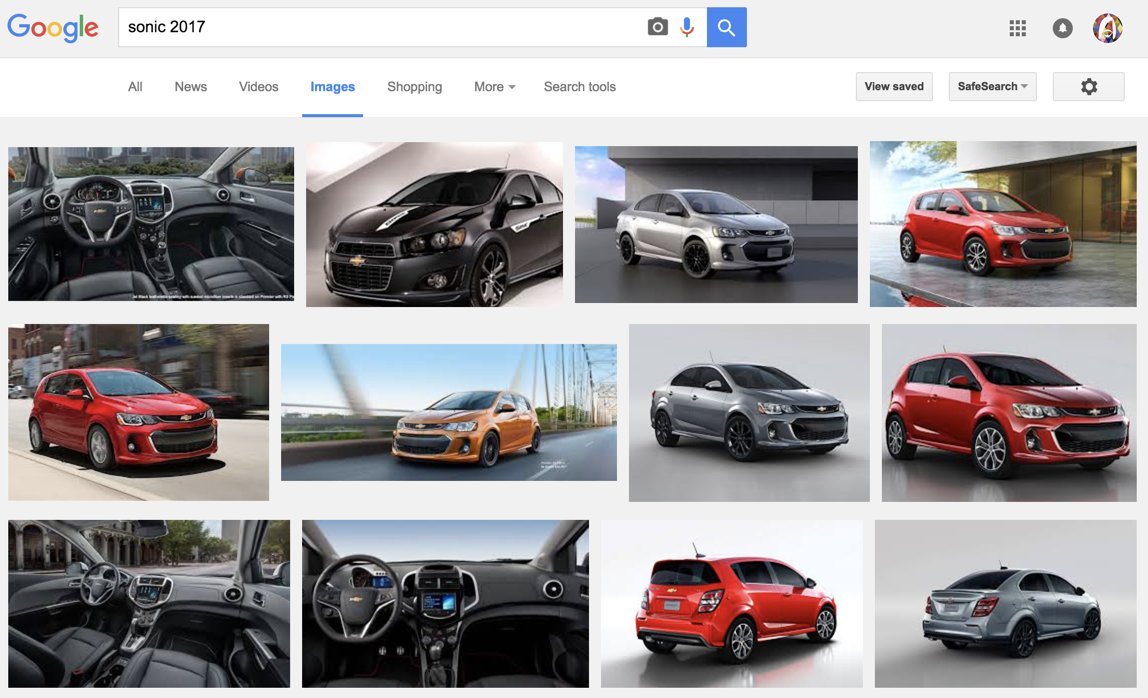The width and height of the screenshot is (1148, 698).
Task: Open the orange hatchback on bridge image
Action: coord(449,412)
